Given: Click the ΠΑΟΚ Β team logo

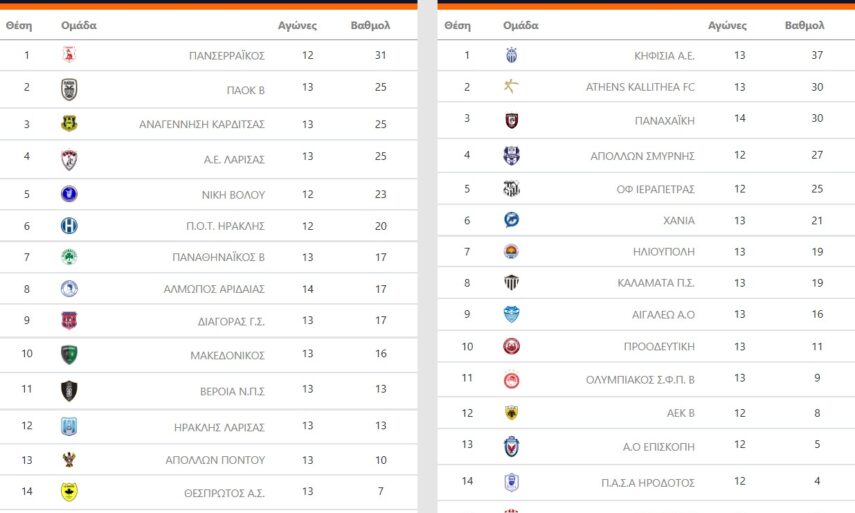Looking at the screenshot, I should pyautogui.click(x=69, y=89).
